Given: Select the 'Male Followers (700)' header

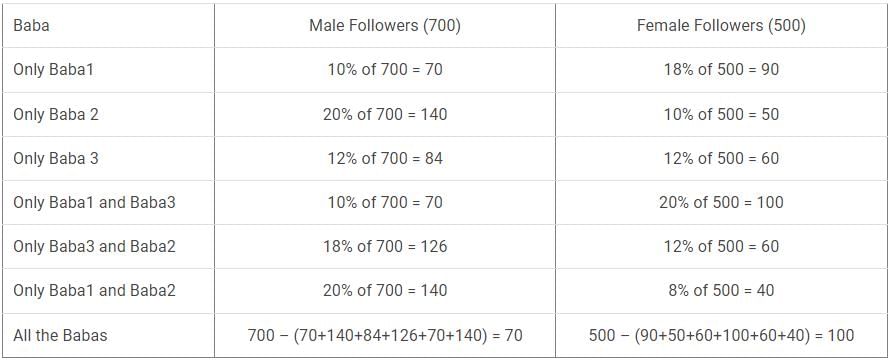Looking at the screenshot, I should (x=385, y=26).
